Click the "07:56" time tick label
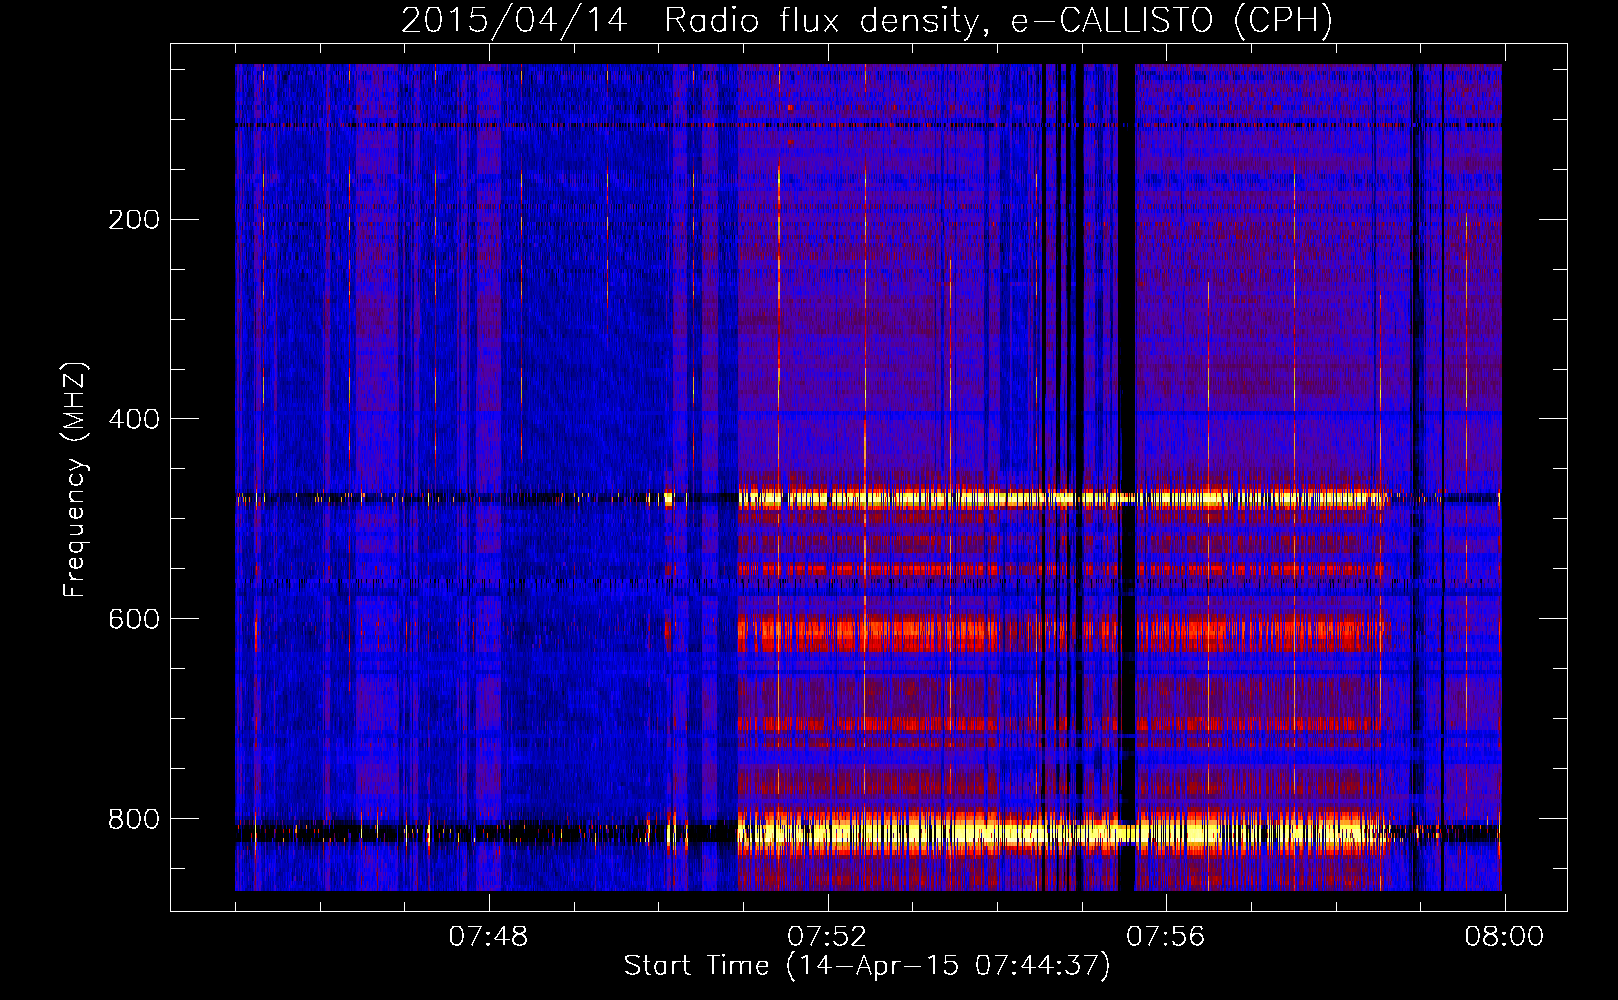Screen dimensions: 1618x1000 pyautogui.click(x=1166, y=937)
